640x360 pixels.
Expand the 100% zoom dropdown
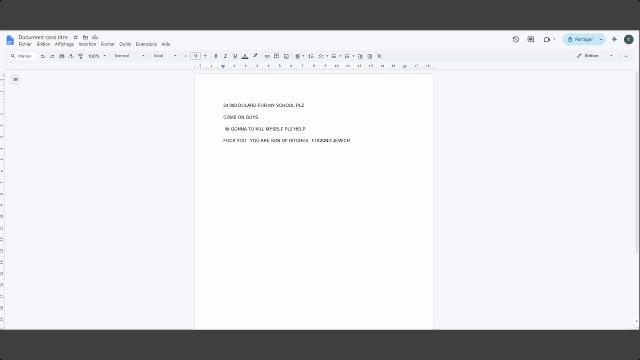(x=97, y=56)
